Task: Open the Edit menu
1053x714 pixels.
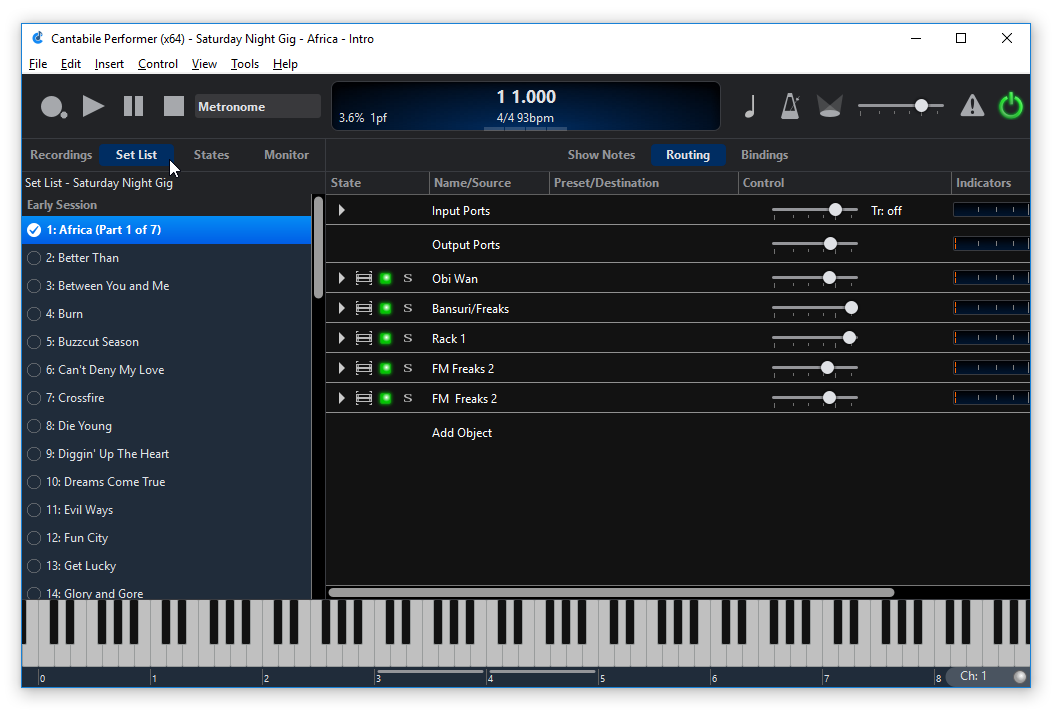Action: click(71, 64)
